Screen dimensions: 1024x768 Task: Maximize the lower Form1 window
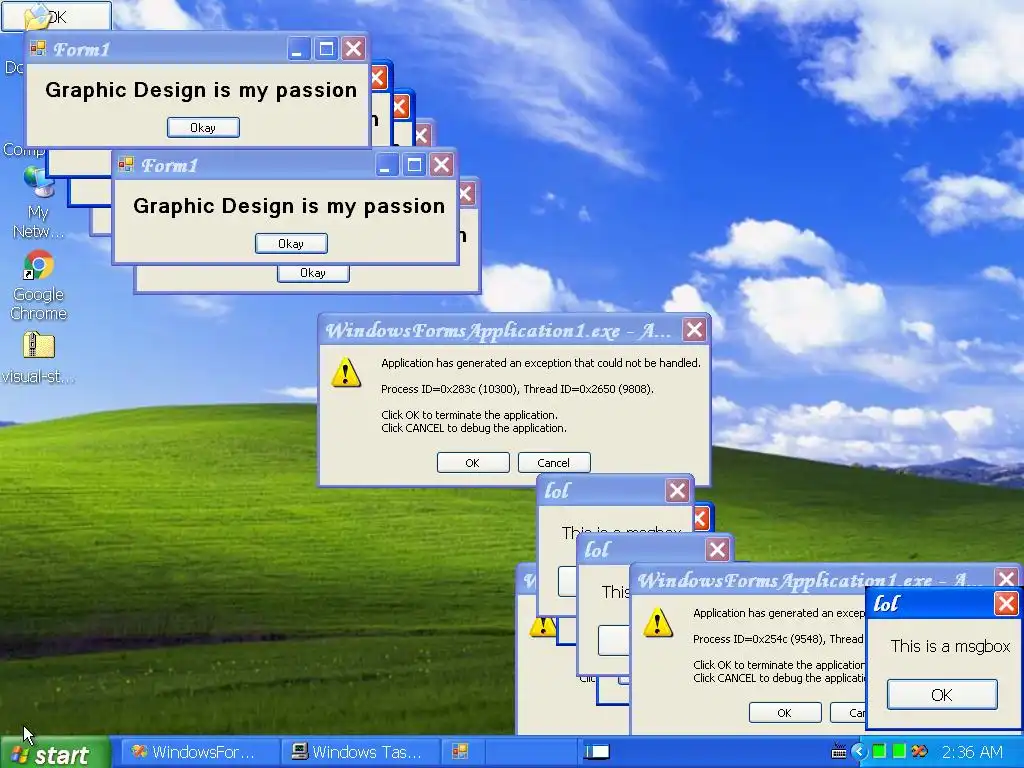414,165
